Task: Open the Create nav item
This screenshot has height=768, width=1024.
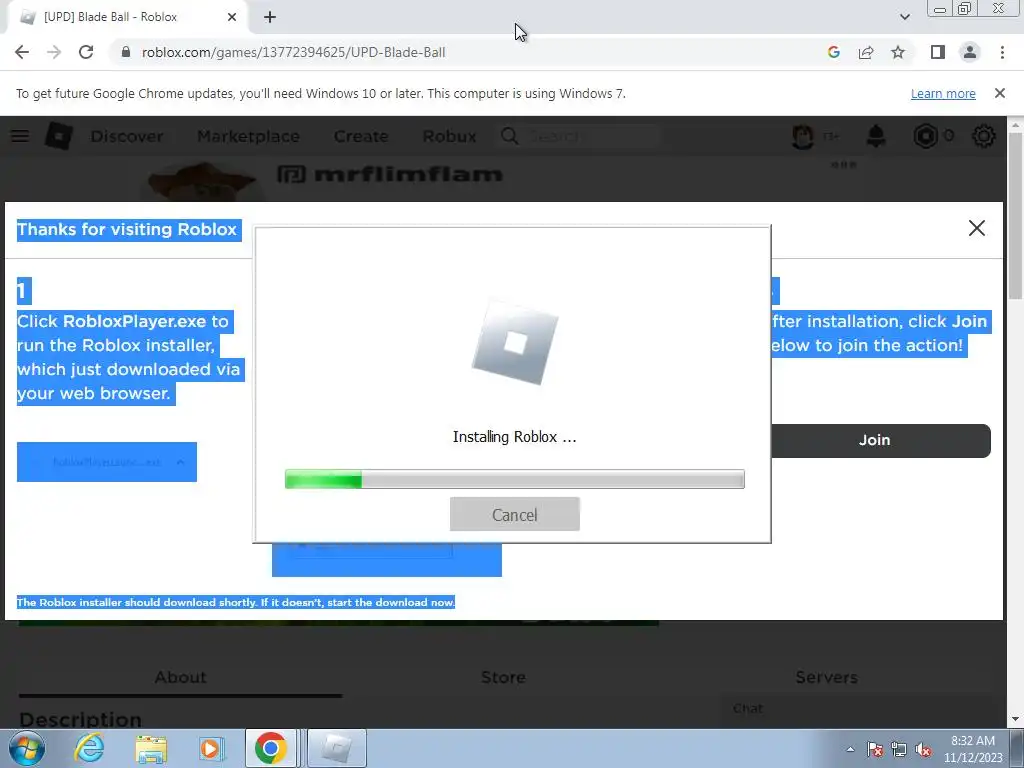Action: coord(360,136)
